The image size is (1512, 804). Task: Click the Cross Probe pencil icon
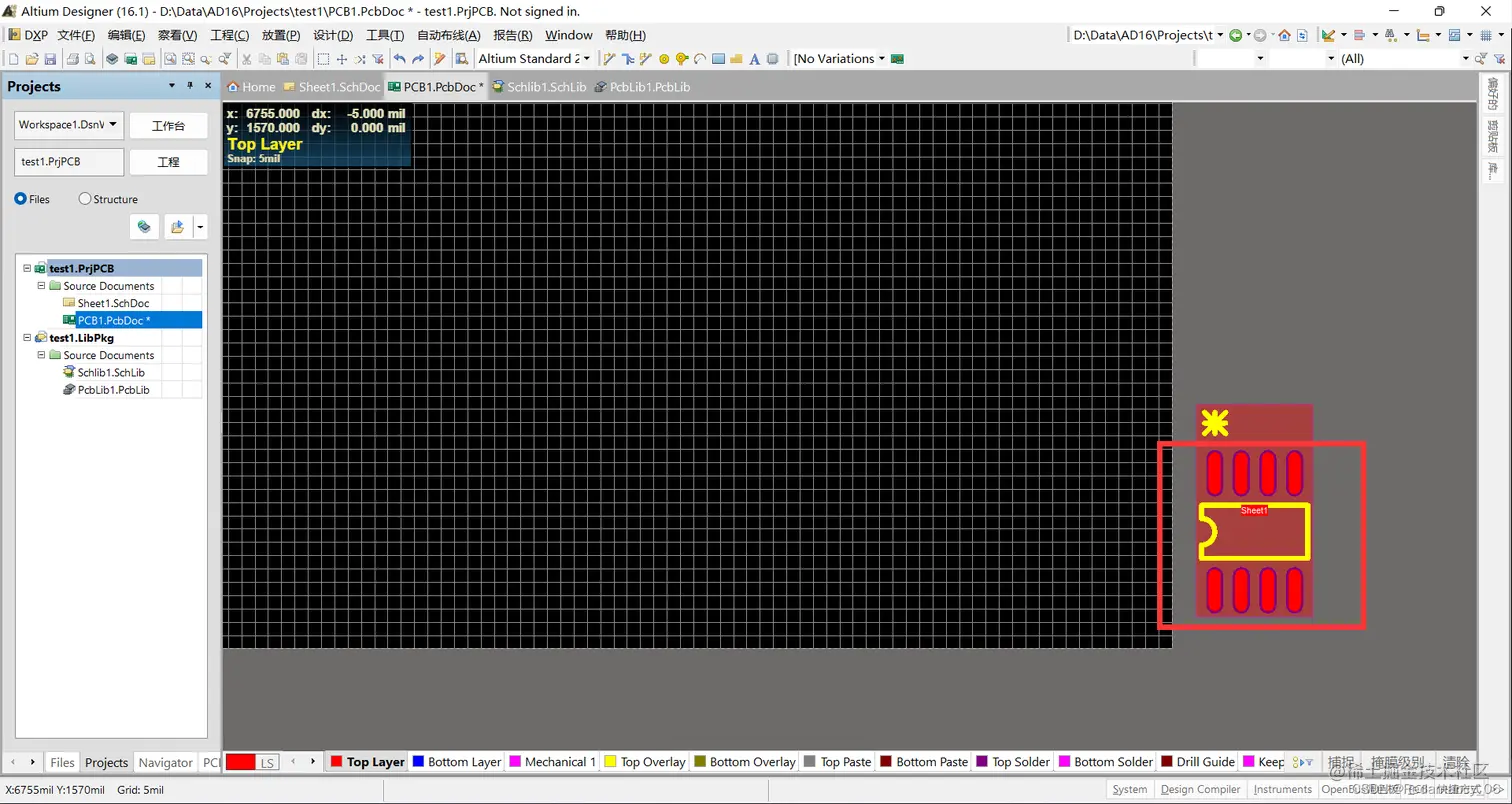[x=440, y=59]
